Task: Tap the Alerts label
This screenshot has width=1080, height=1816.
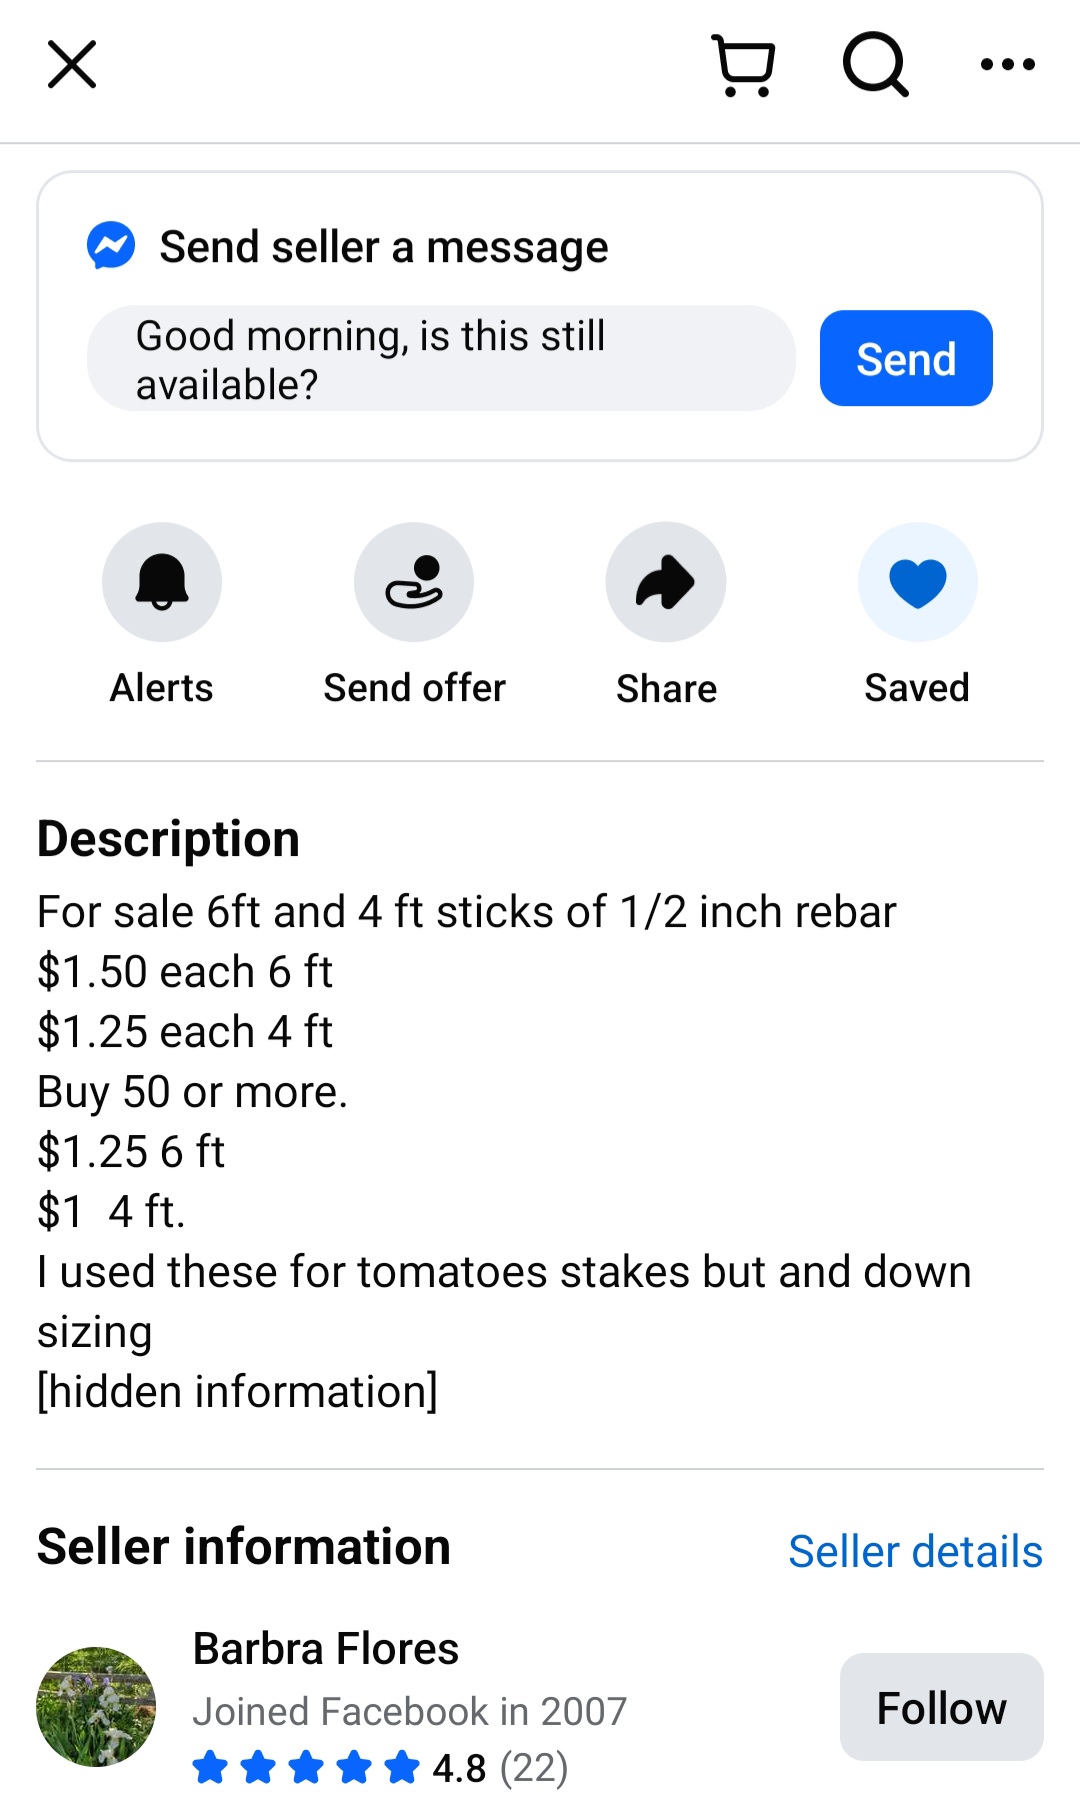Action: pyautogui.click(x=162, y=688)
